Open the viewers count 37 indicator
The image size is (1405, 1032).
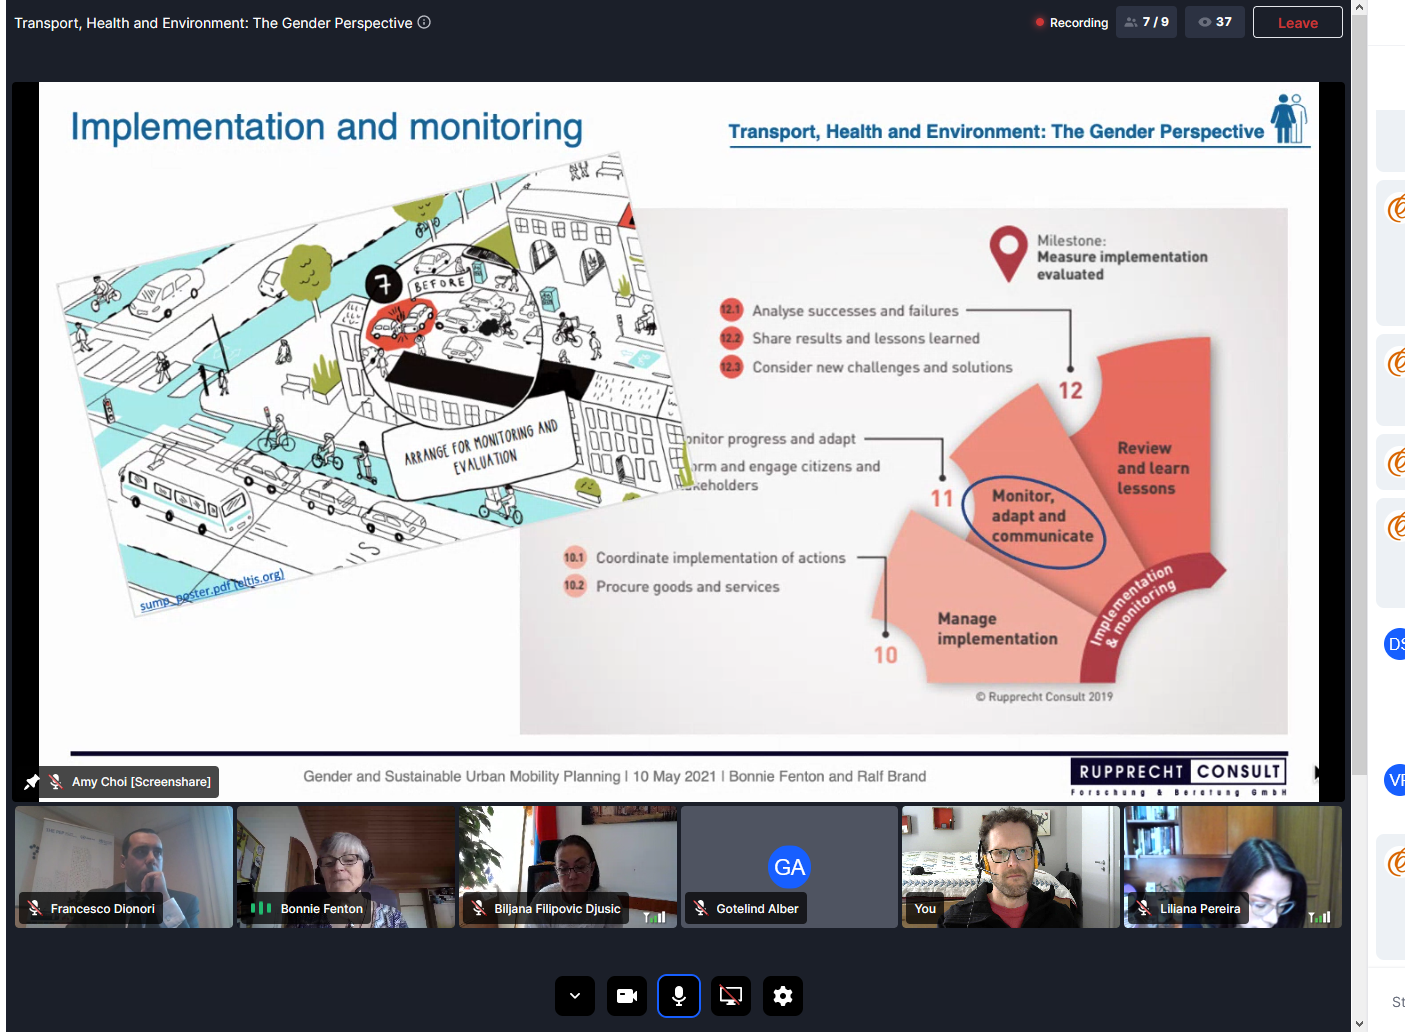pyautogui.click(x=1215, y=22)
